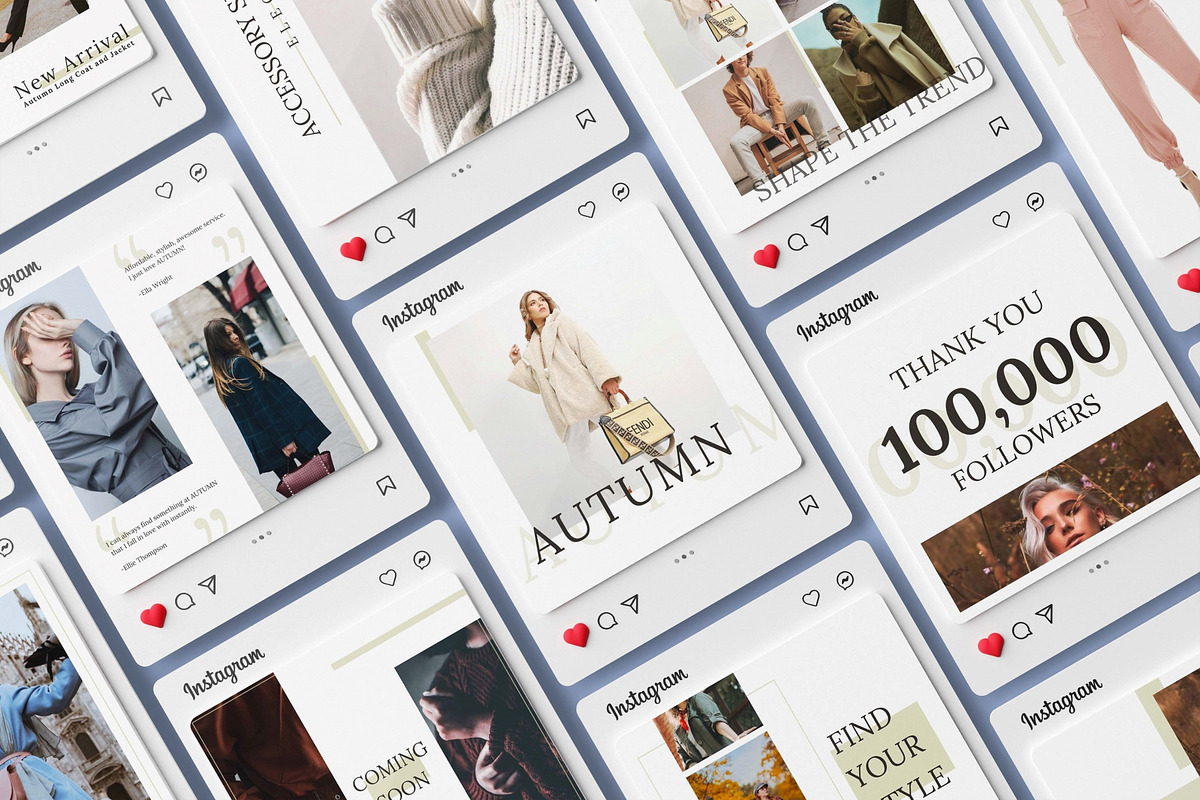Open comments on the AUTUMN post
The image size is (1200, 800).
click(607, 620)
